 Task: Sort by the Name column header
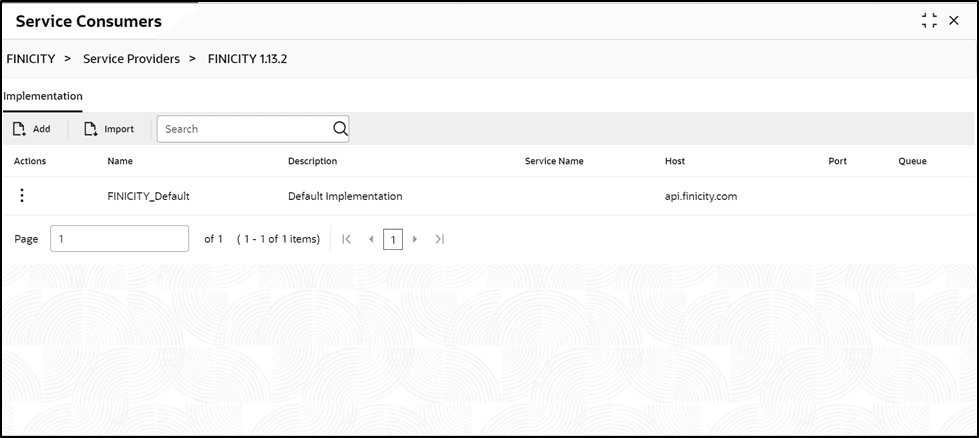point(120,161)
